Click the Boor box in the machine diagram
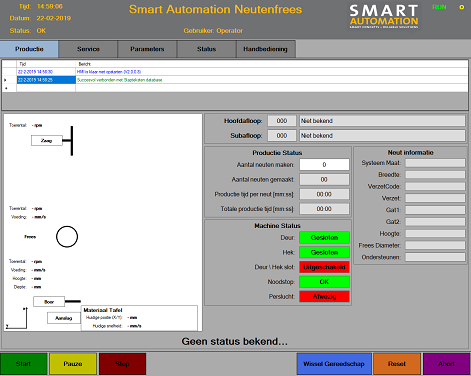The width and height of the screenshot is (471, 376). click(49, 302)
